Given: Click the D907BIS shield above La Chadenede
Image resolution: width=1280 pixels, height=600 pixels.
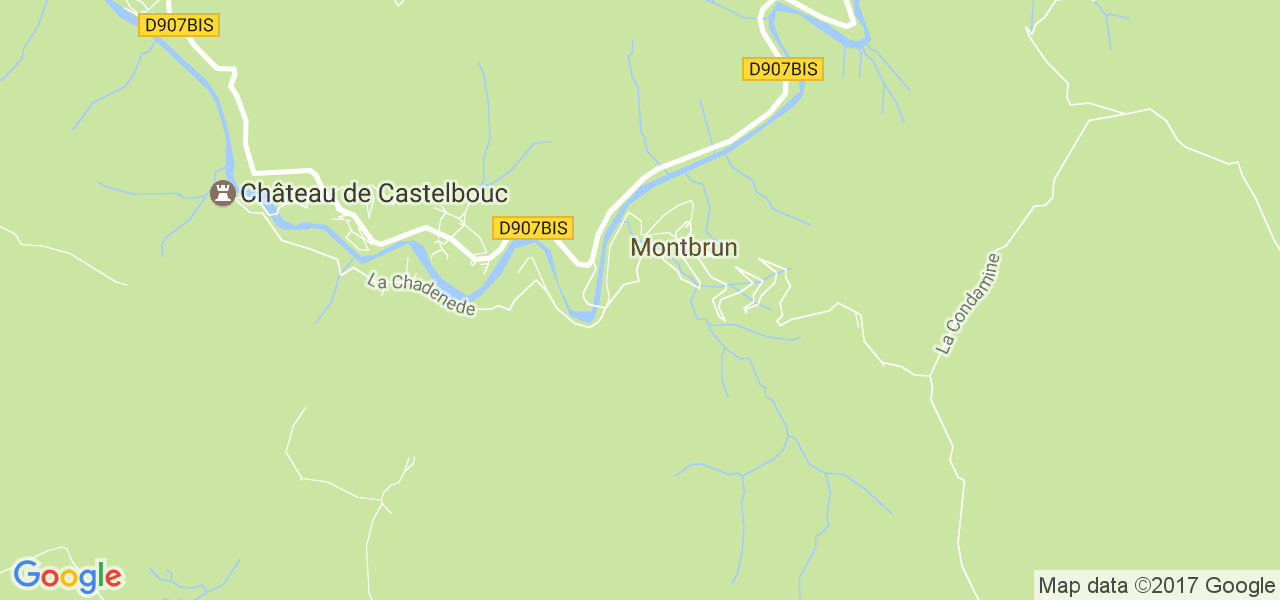Looking at the screenshot, I should tap(533, 228).
